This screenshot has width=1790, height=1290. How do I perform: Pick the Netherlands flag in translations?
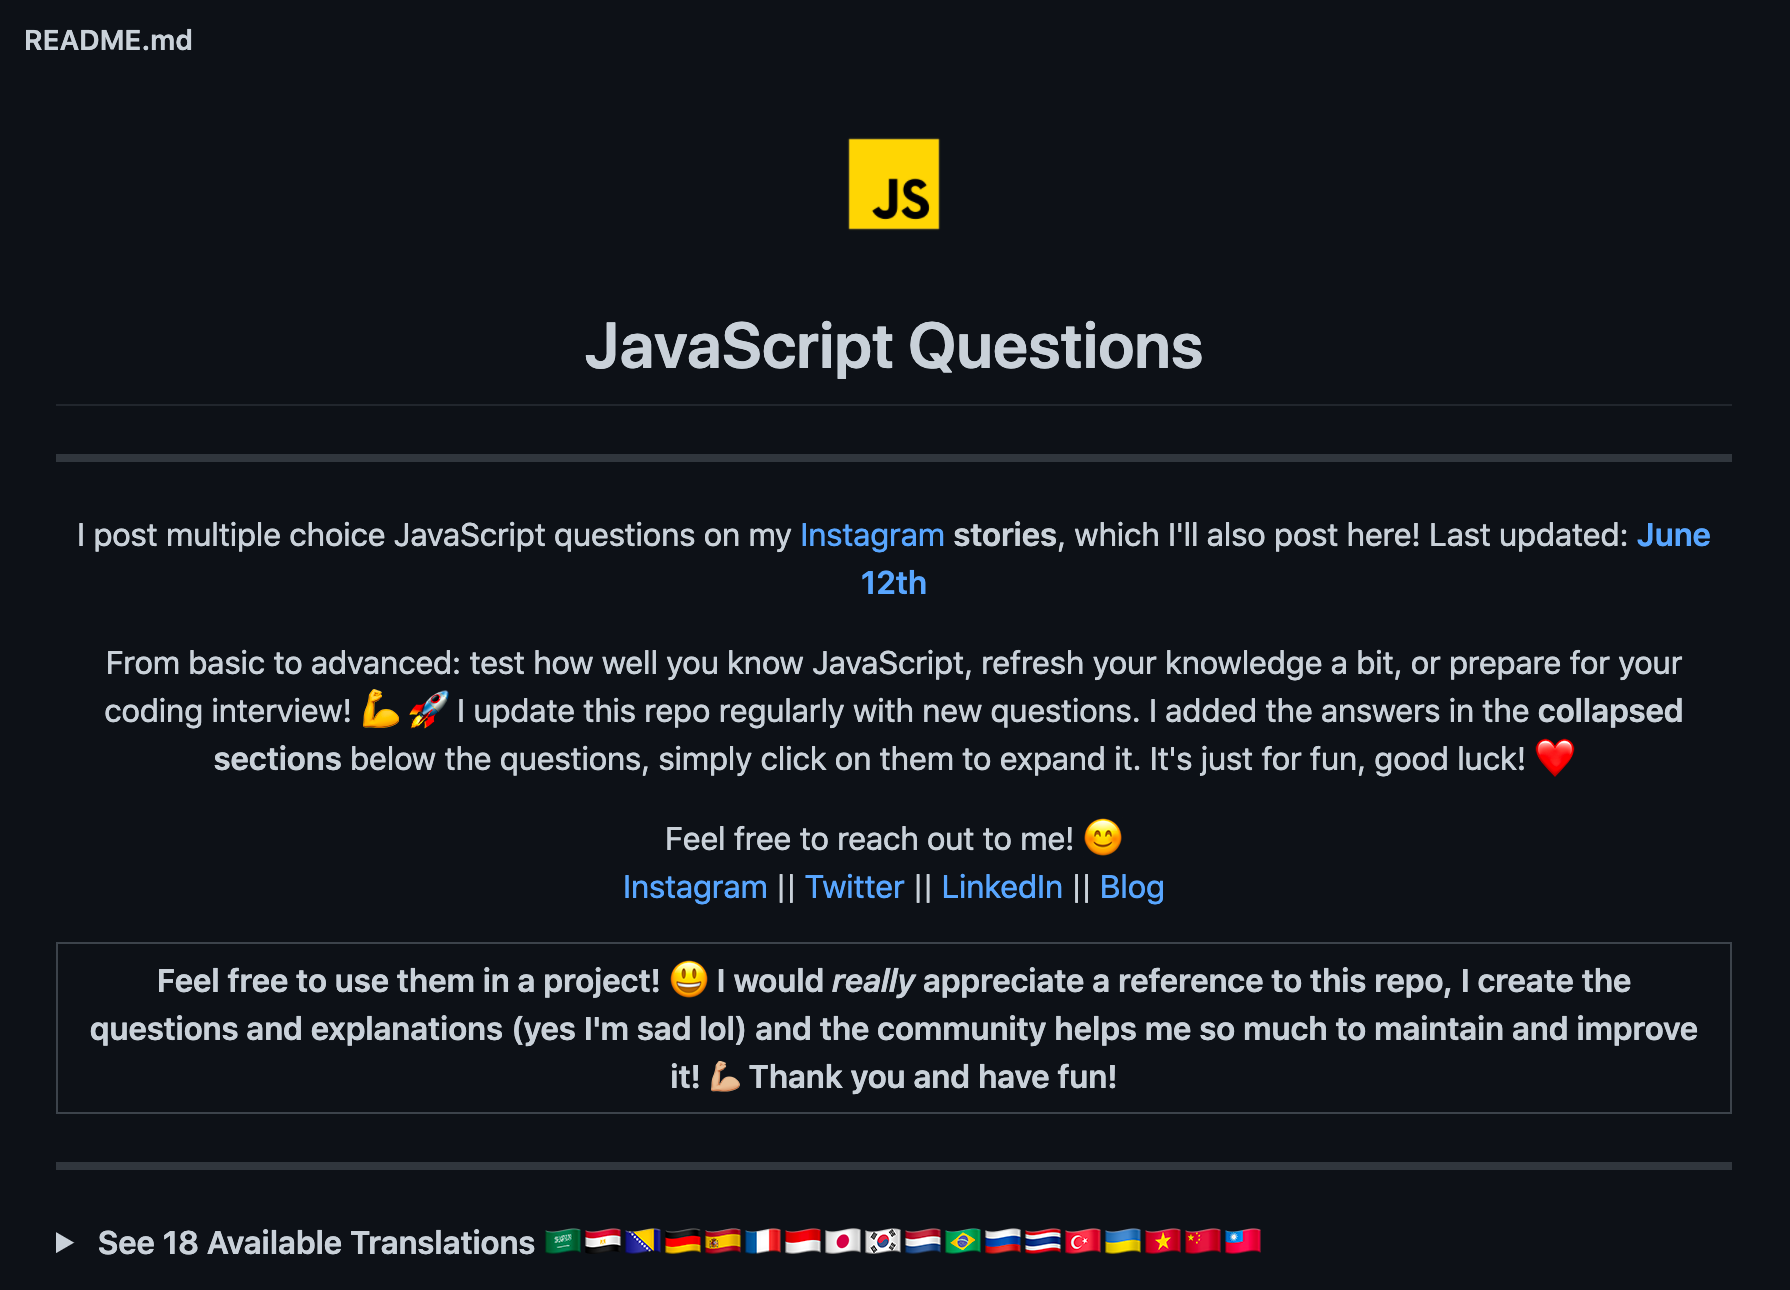click(923, 1242)
